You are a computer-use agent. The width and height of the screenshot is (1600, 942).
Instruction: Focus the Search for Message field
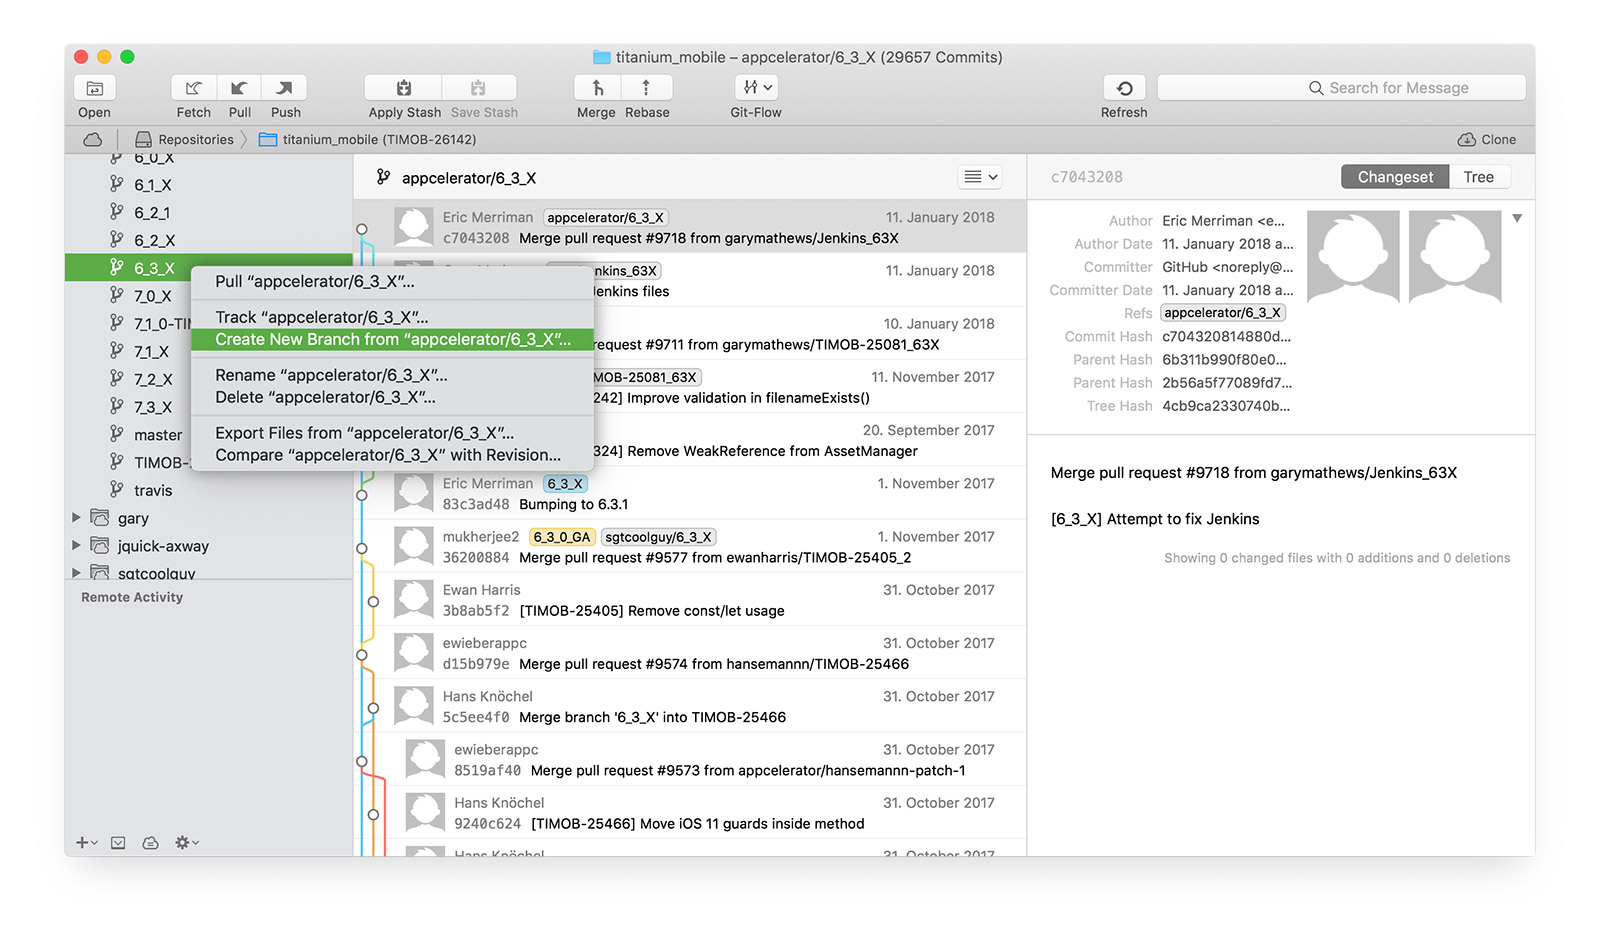[x=1341, y=88]
